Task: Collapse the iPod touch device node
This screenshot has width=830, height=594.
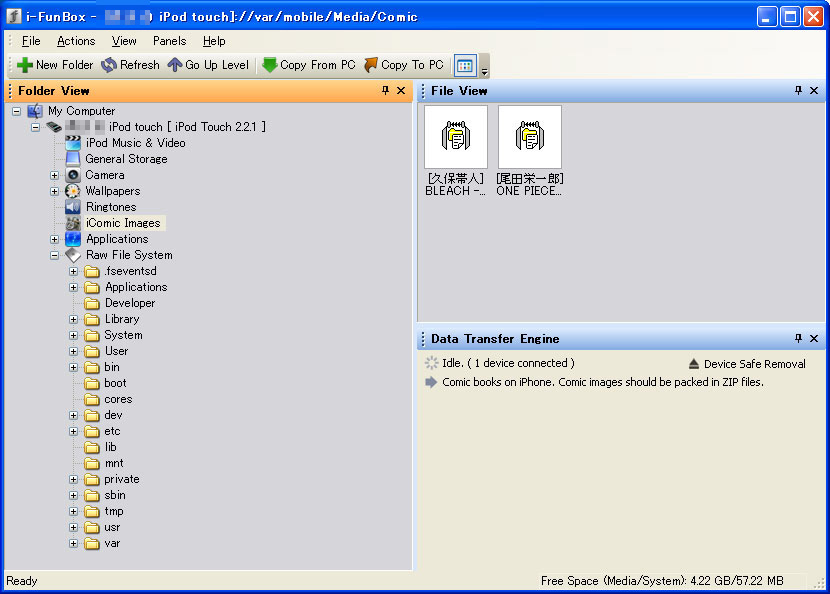Action: tap(35, 127)
